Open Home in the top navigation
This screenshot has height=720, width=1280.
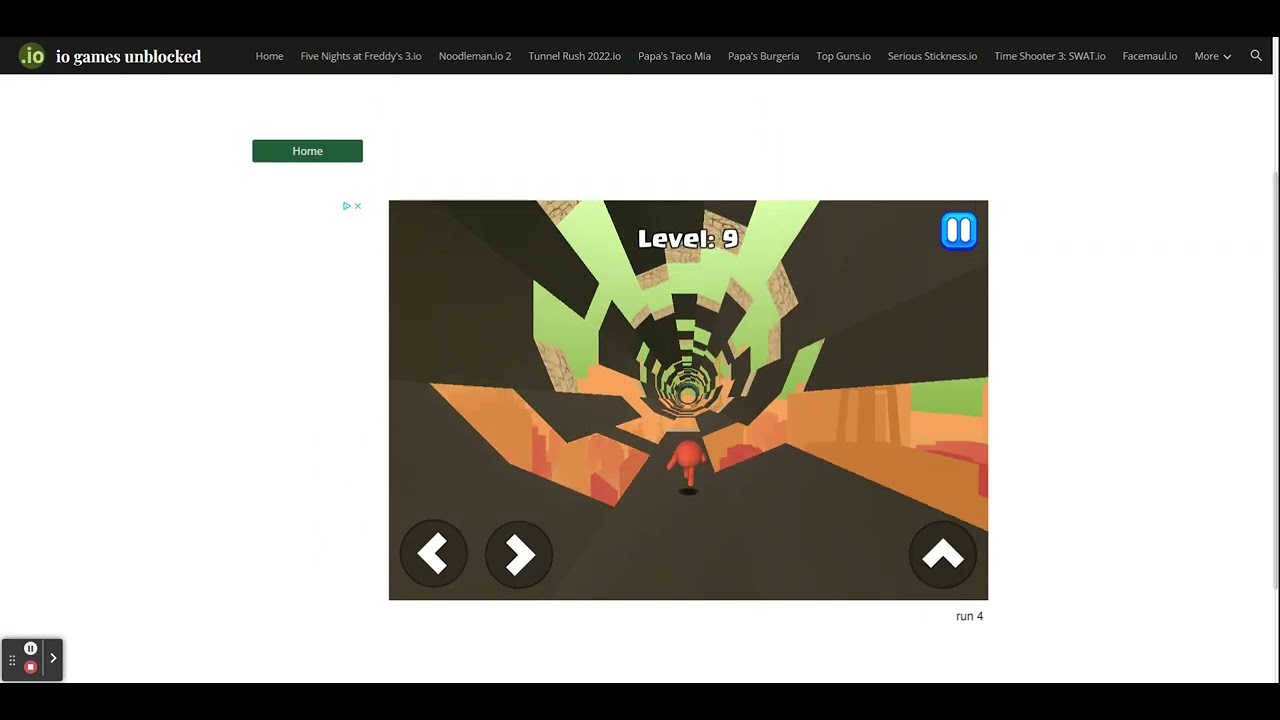point(269,56)
